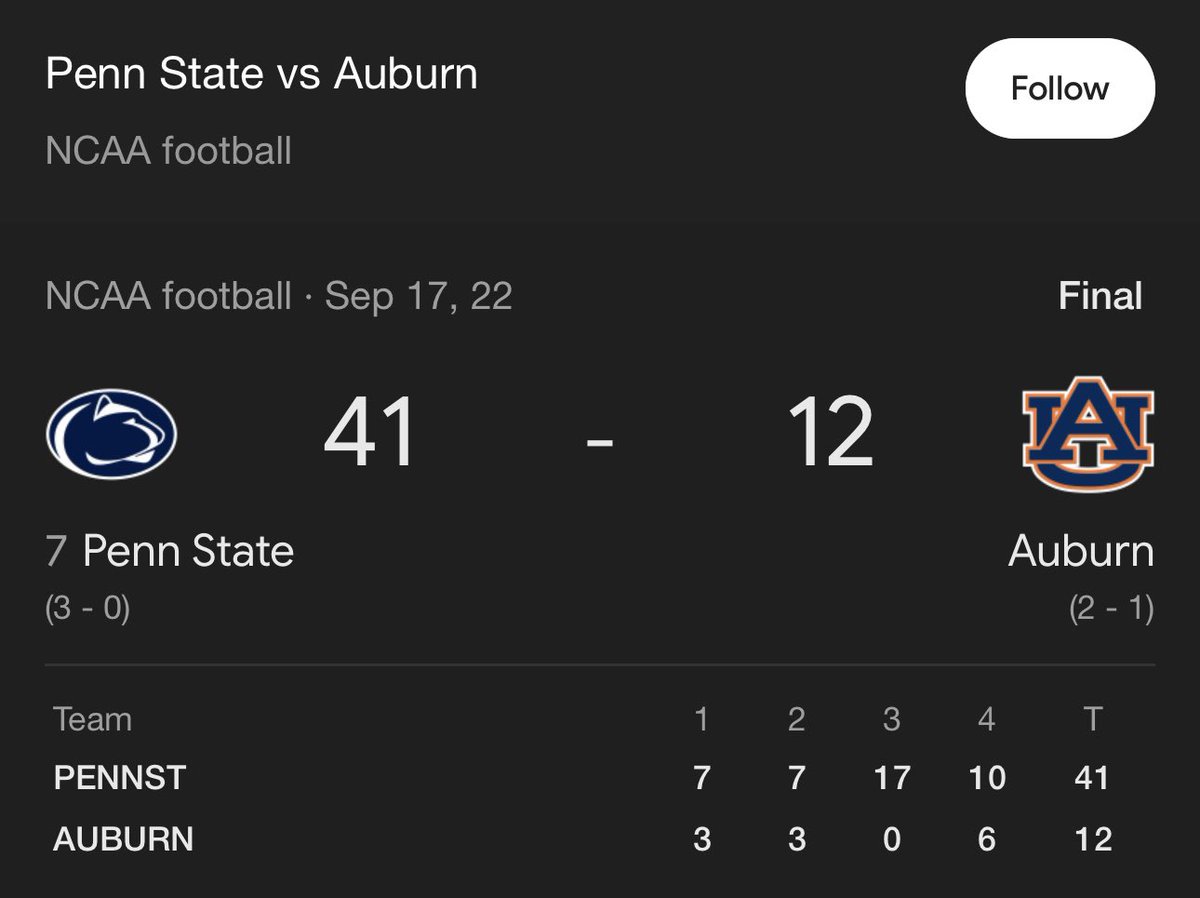Select the PENNST row in the score table
Image resolution: width=1200 pixels, height=898 pixels.
(600, 777)
